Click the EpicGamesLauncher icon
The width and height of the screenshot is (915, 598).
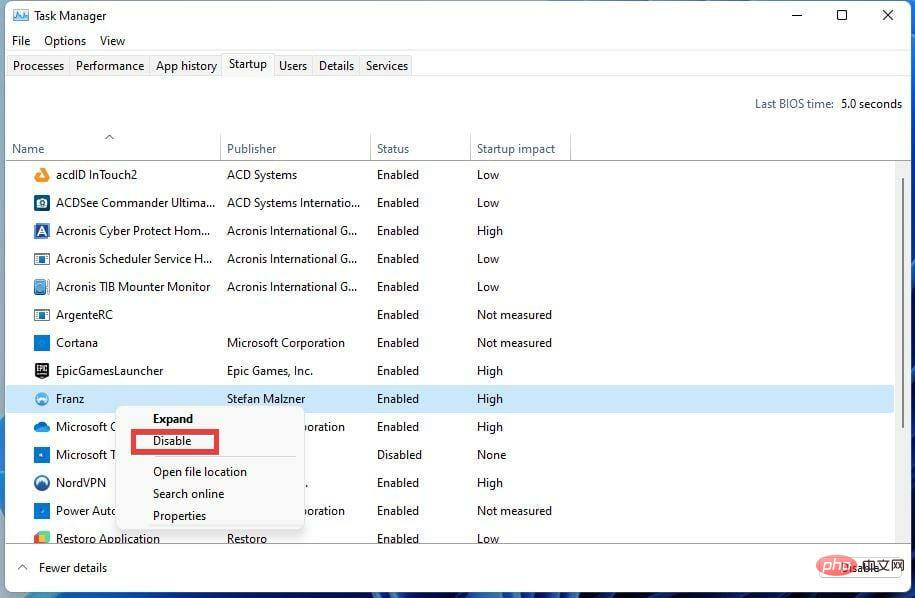click(41, 370)
